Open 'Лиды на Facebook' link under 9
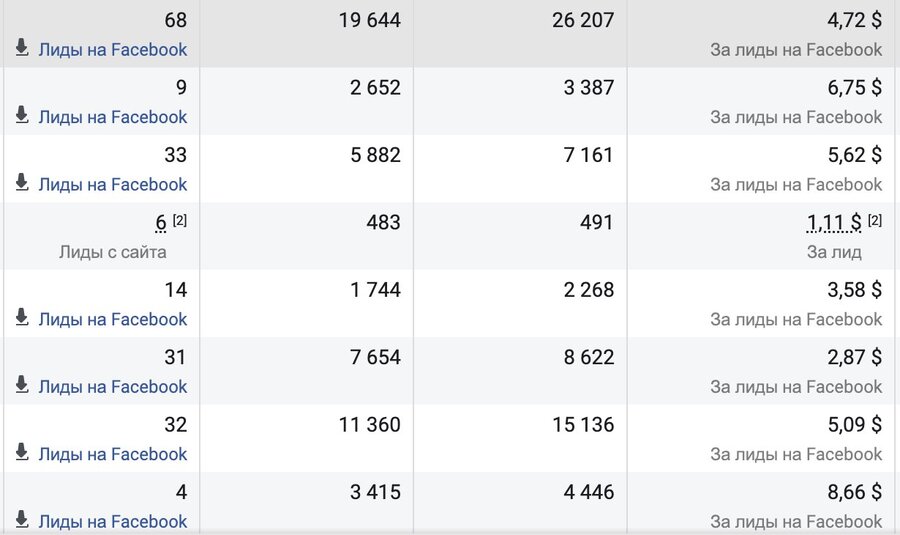The image size is (900, 535). [112, 117]
